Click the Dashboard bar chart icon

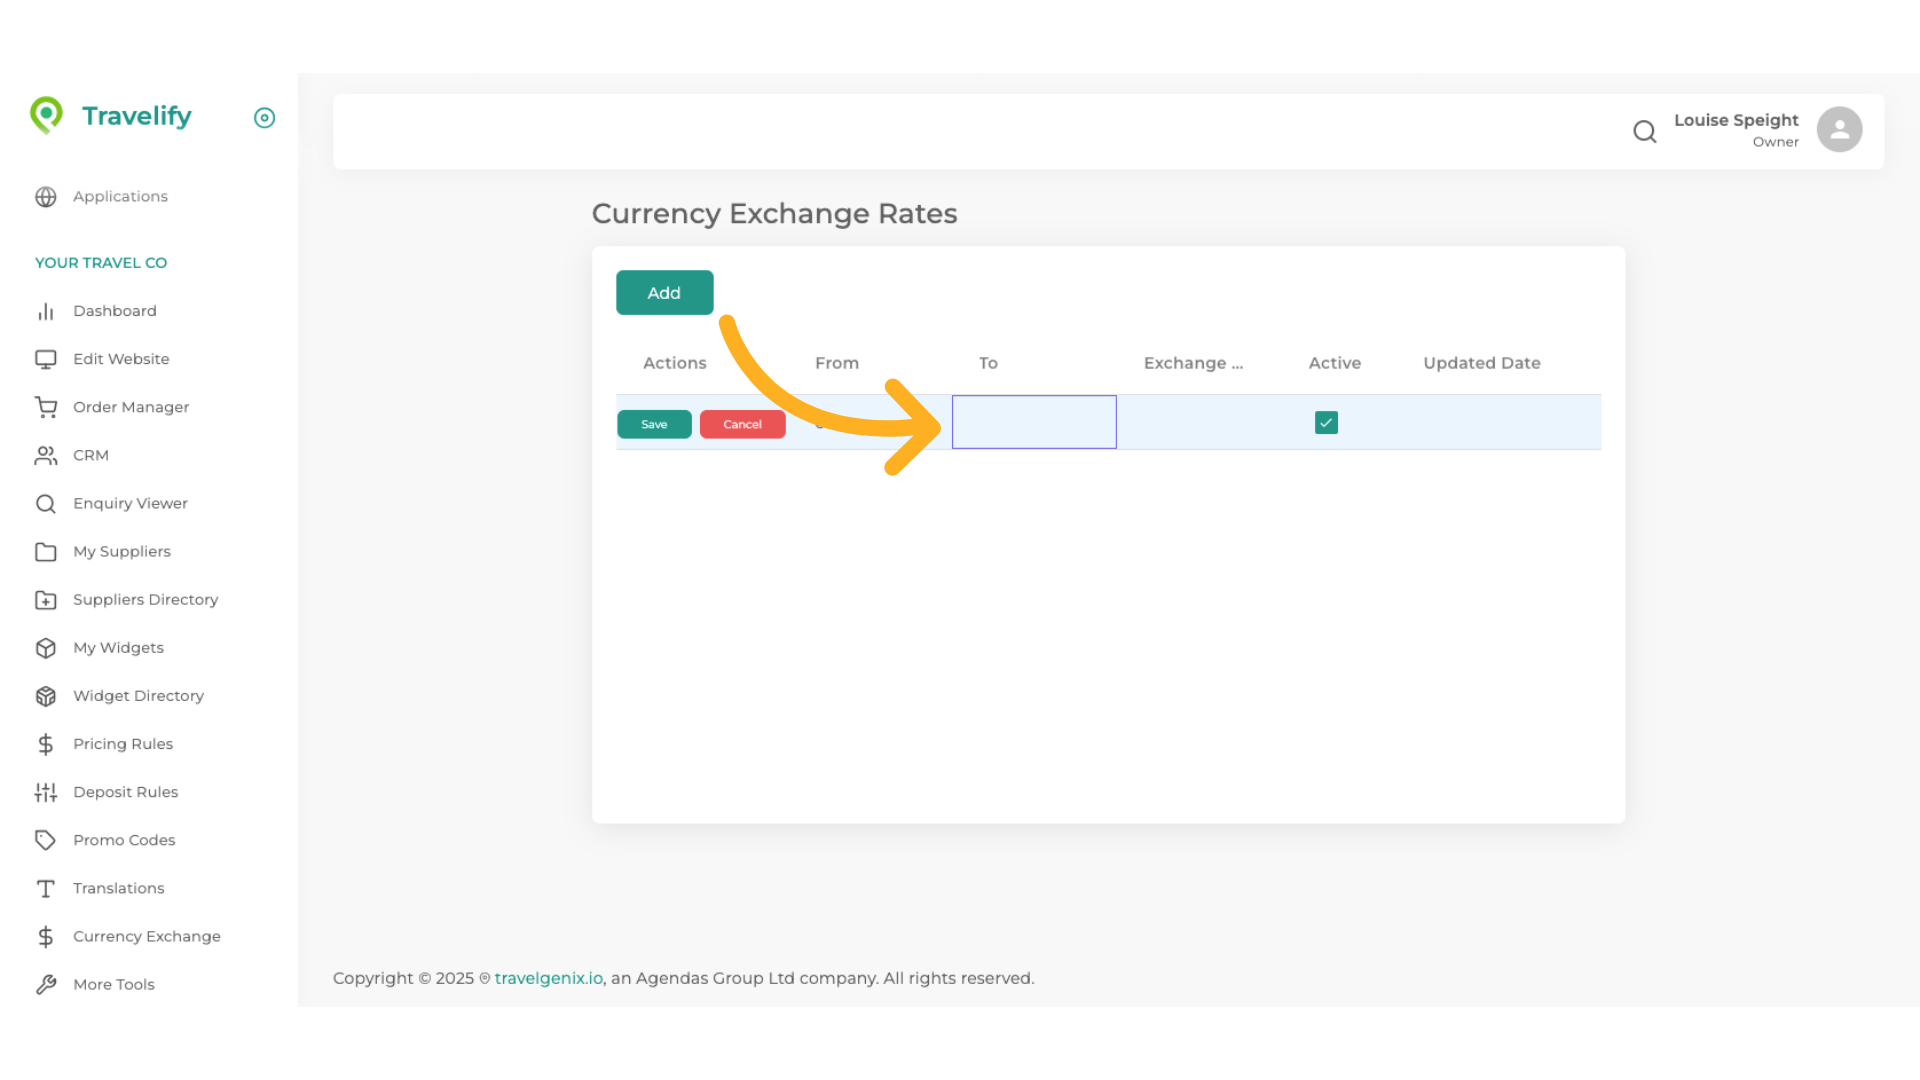pos(46,312)
